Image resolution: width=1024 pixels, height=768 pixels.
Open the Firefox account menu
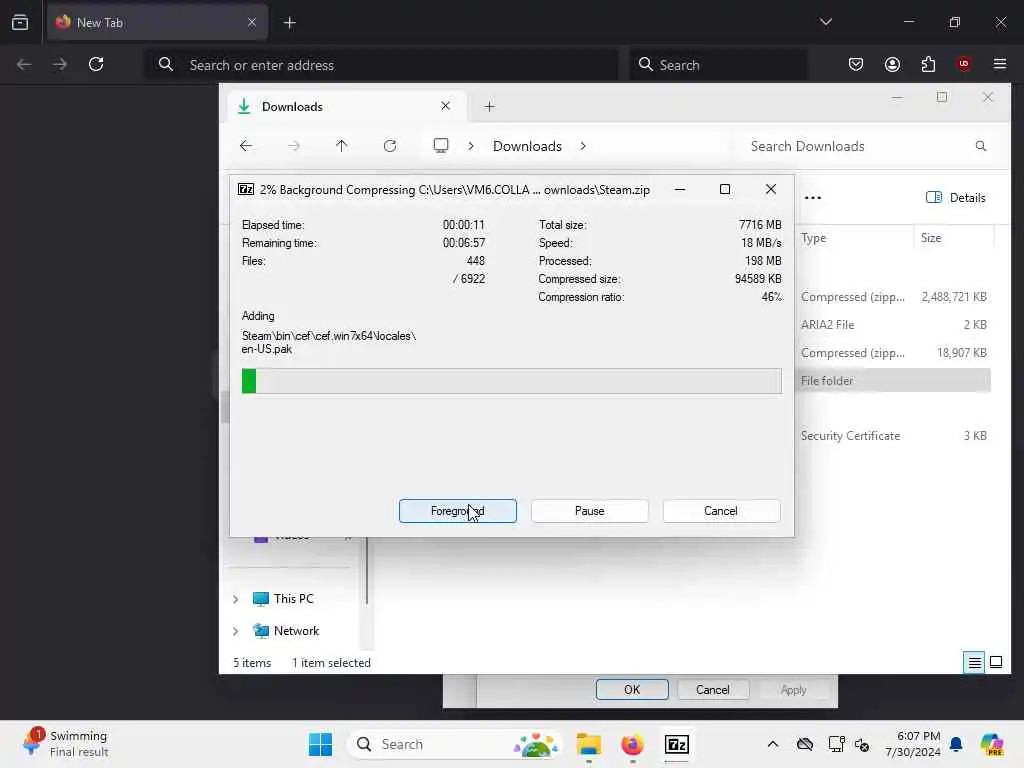point(892,64)
